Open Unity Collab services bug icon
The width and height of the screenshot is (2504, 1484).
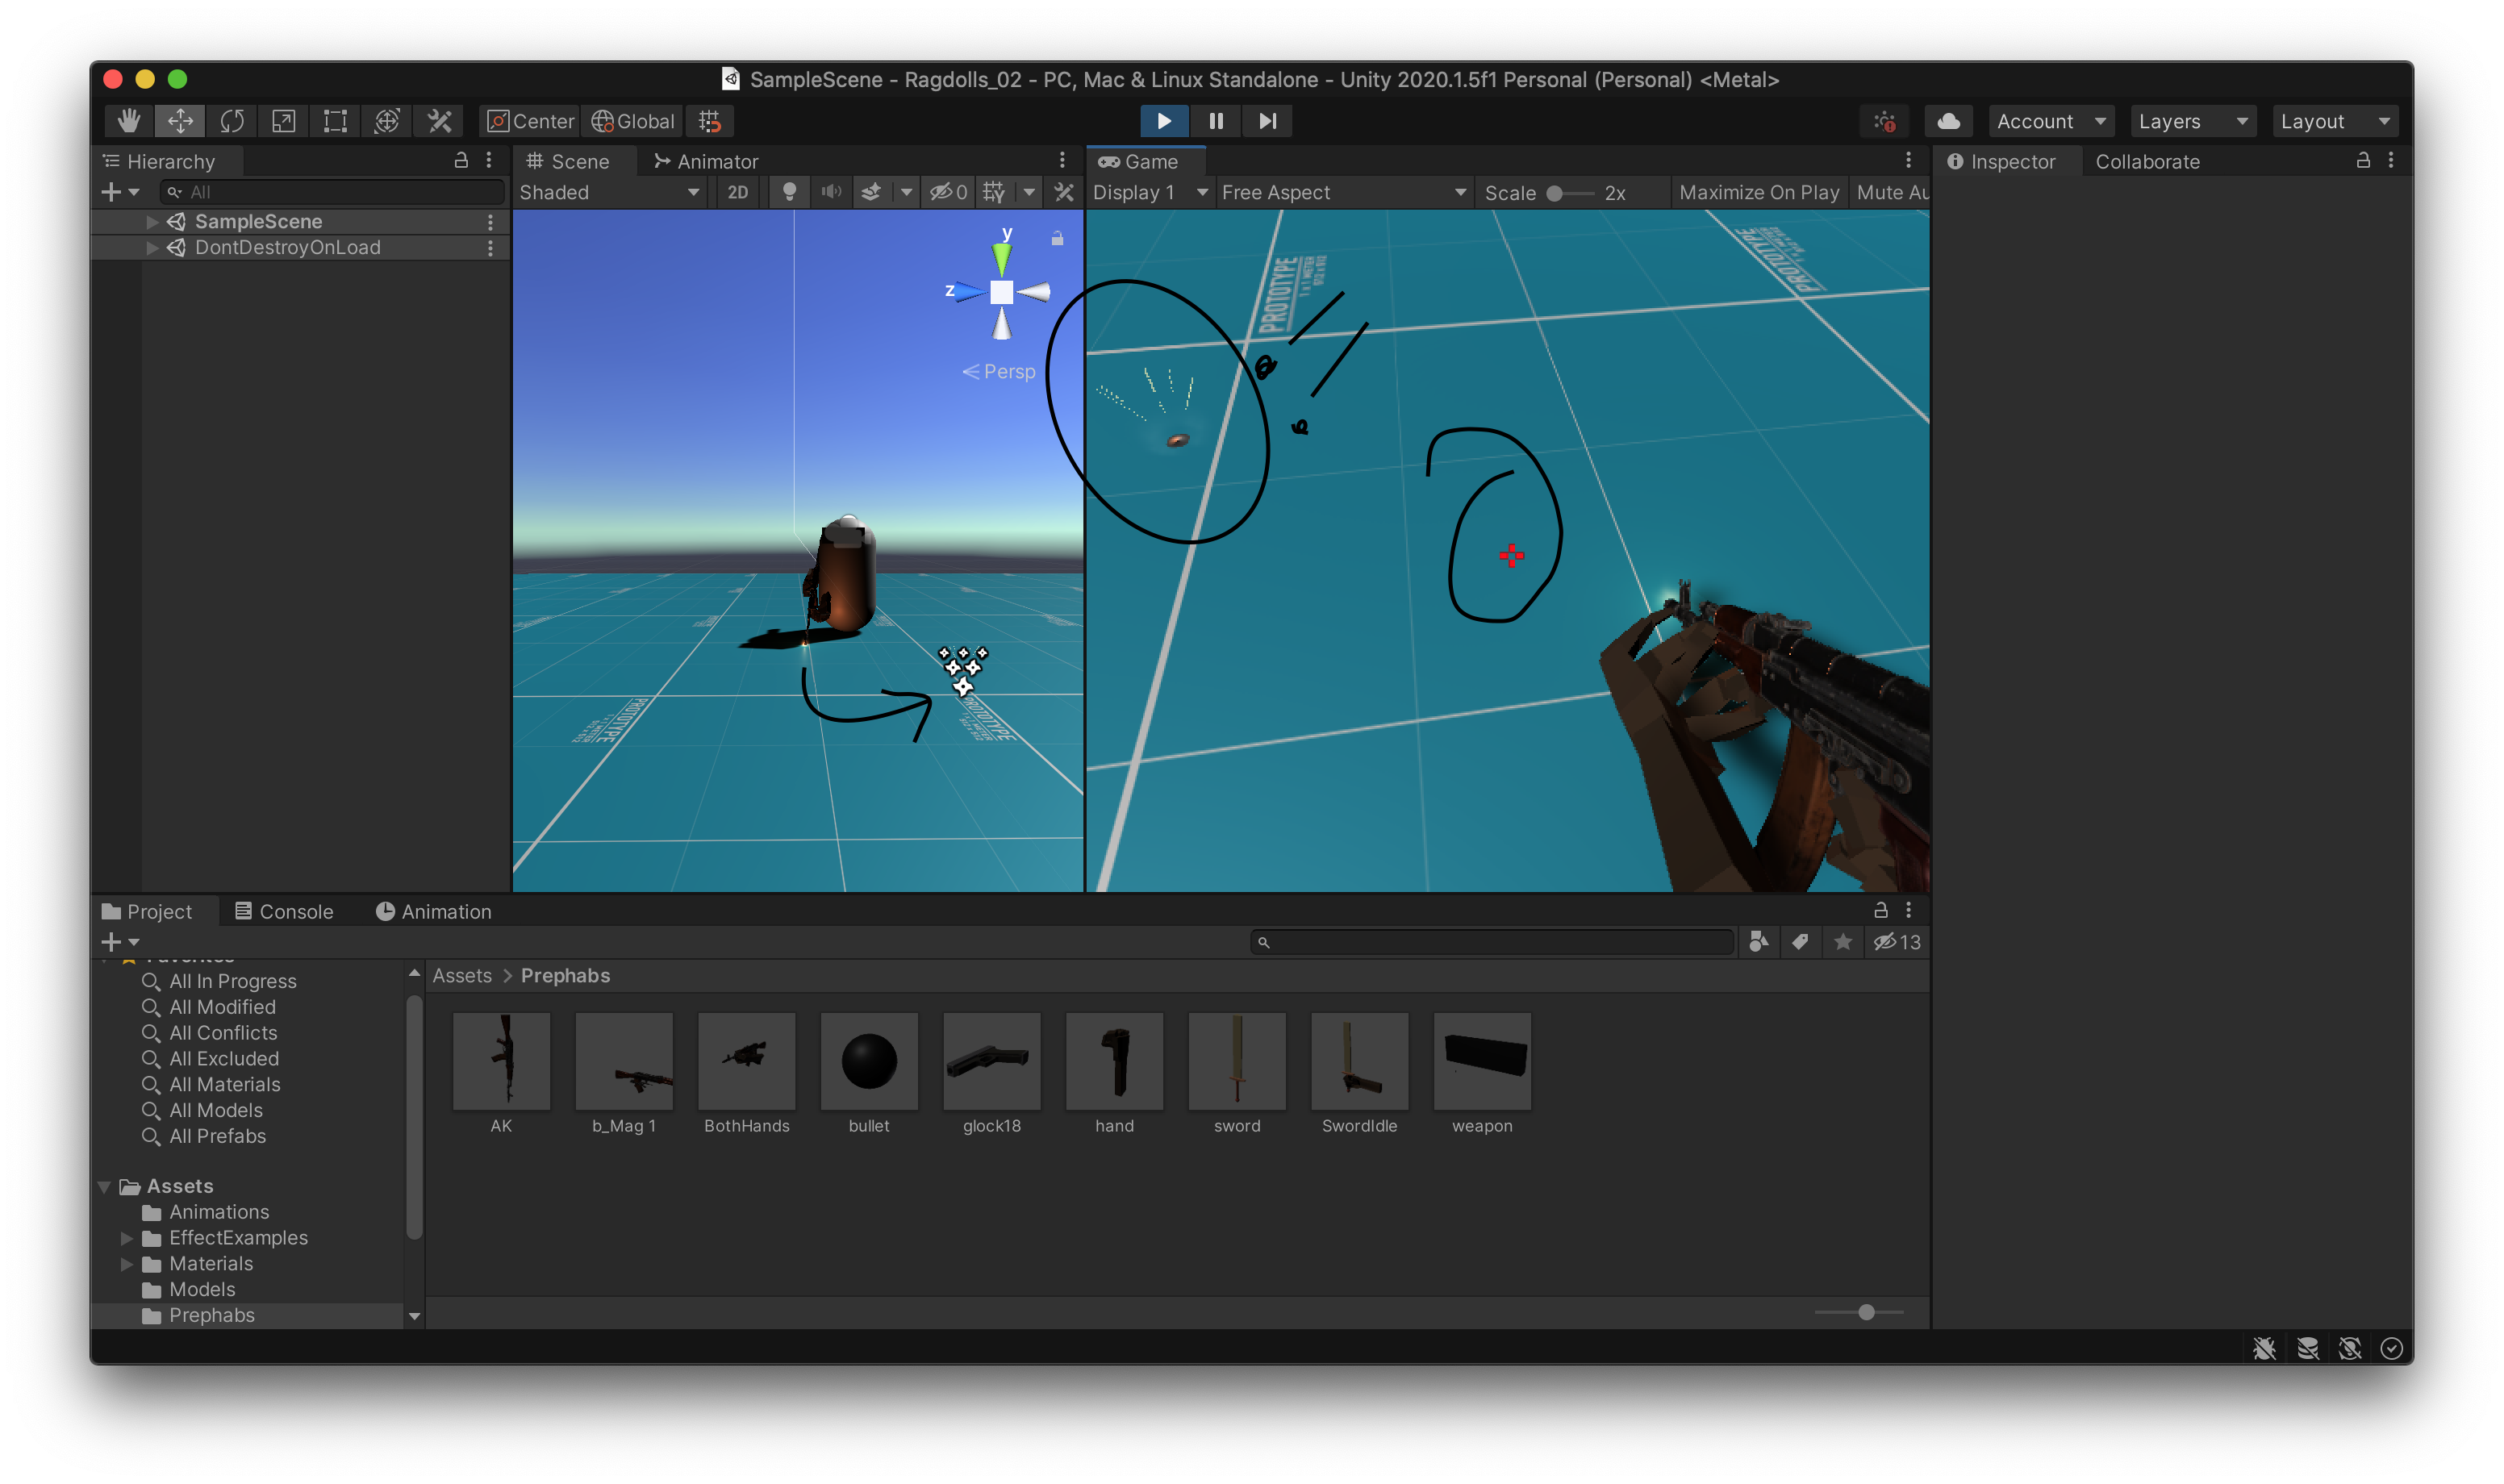pyautogui.click(x=1885, y=121)
